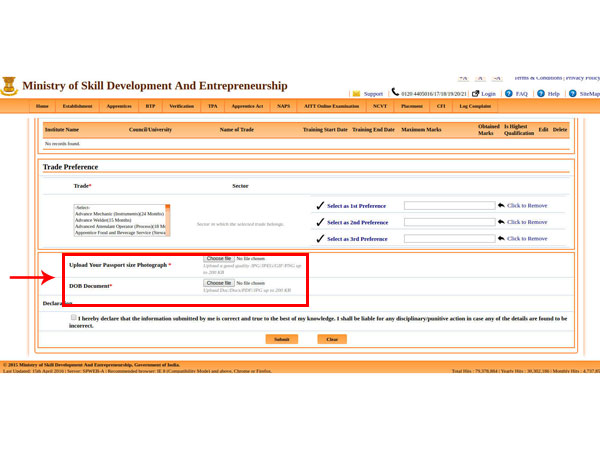Click the 3rd Preference text field
Viewport: 600px width, 450px height.
click(x=450, y=238)
